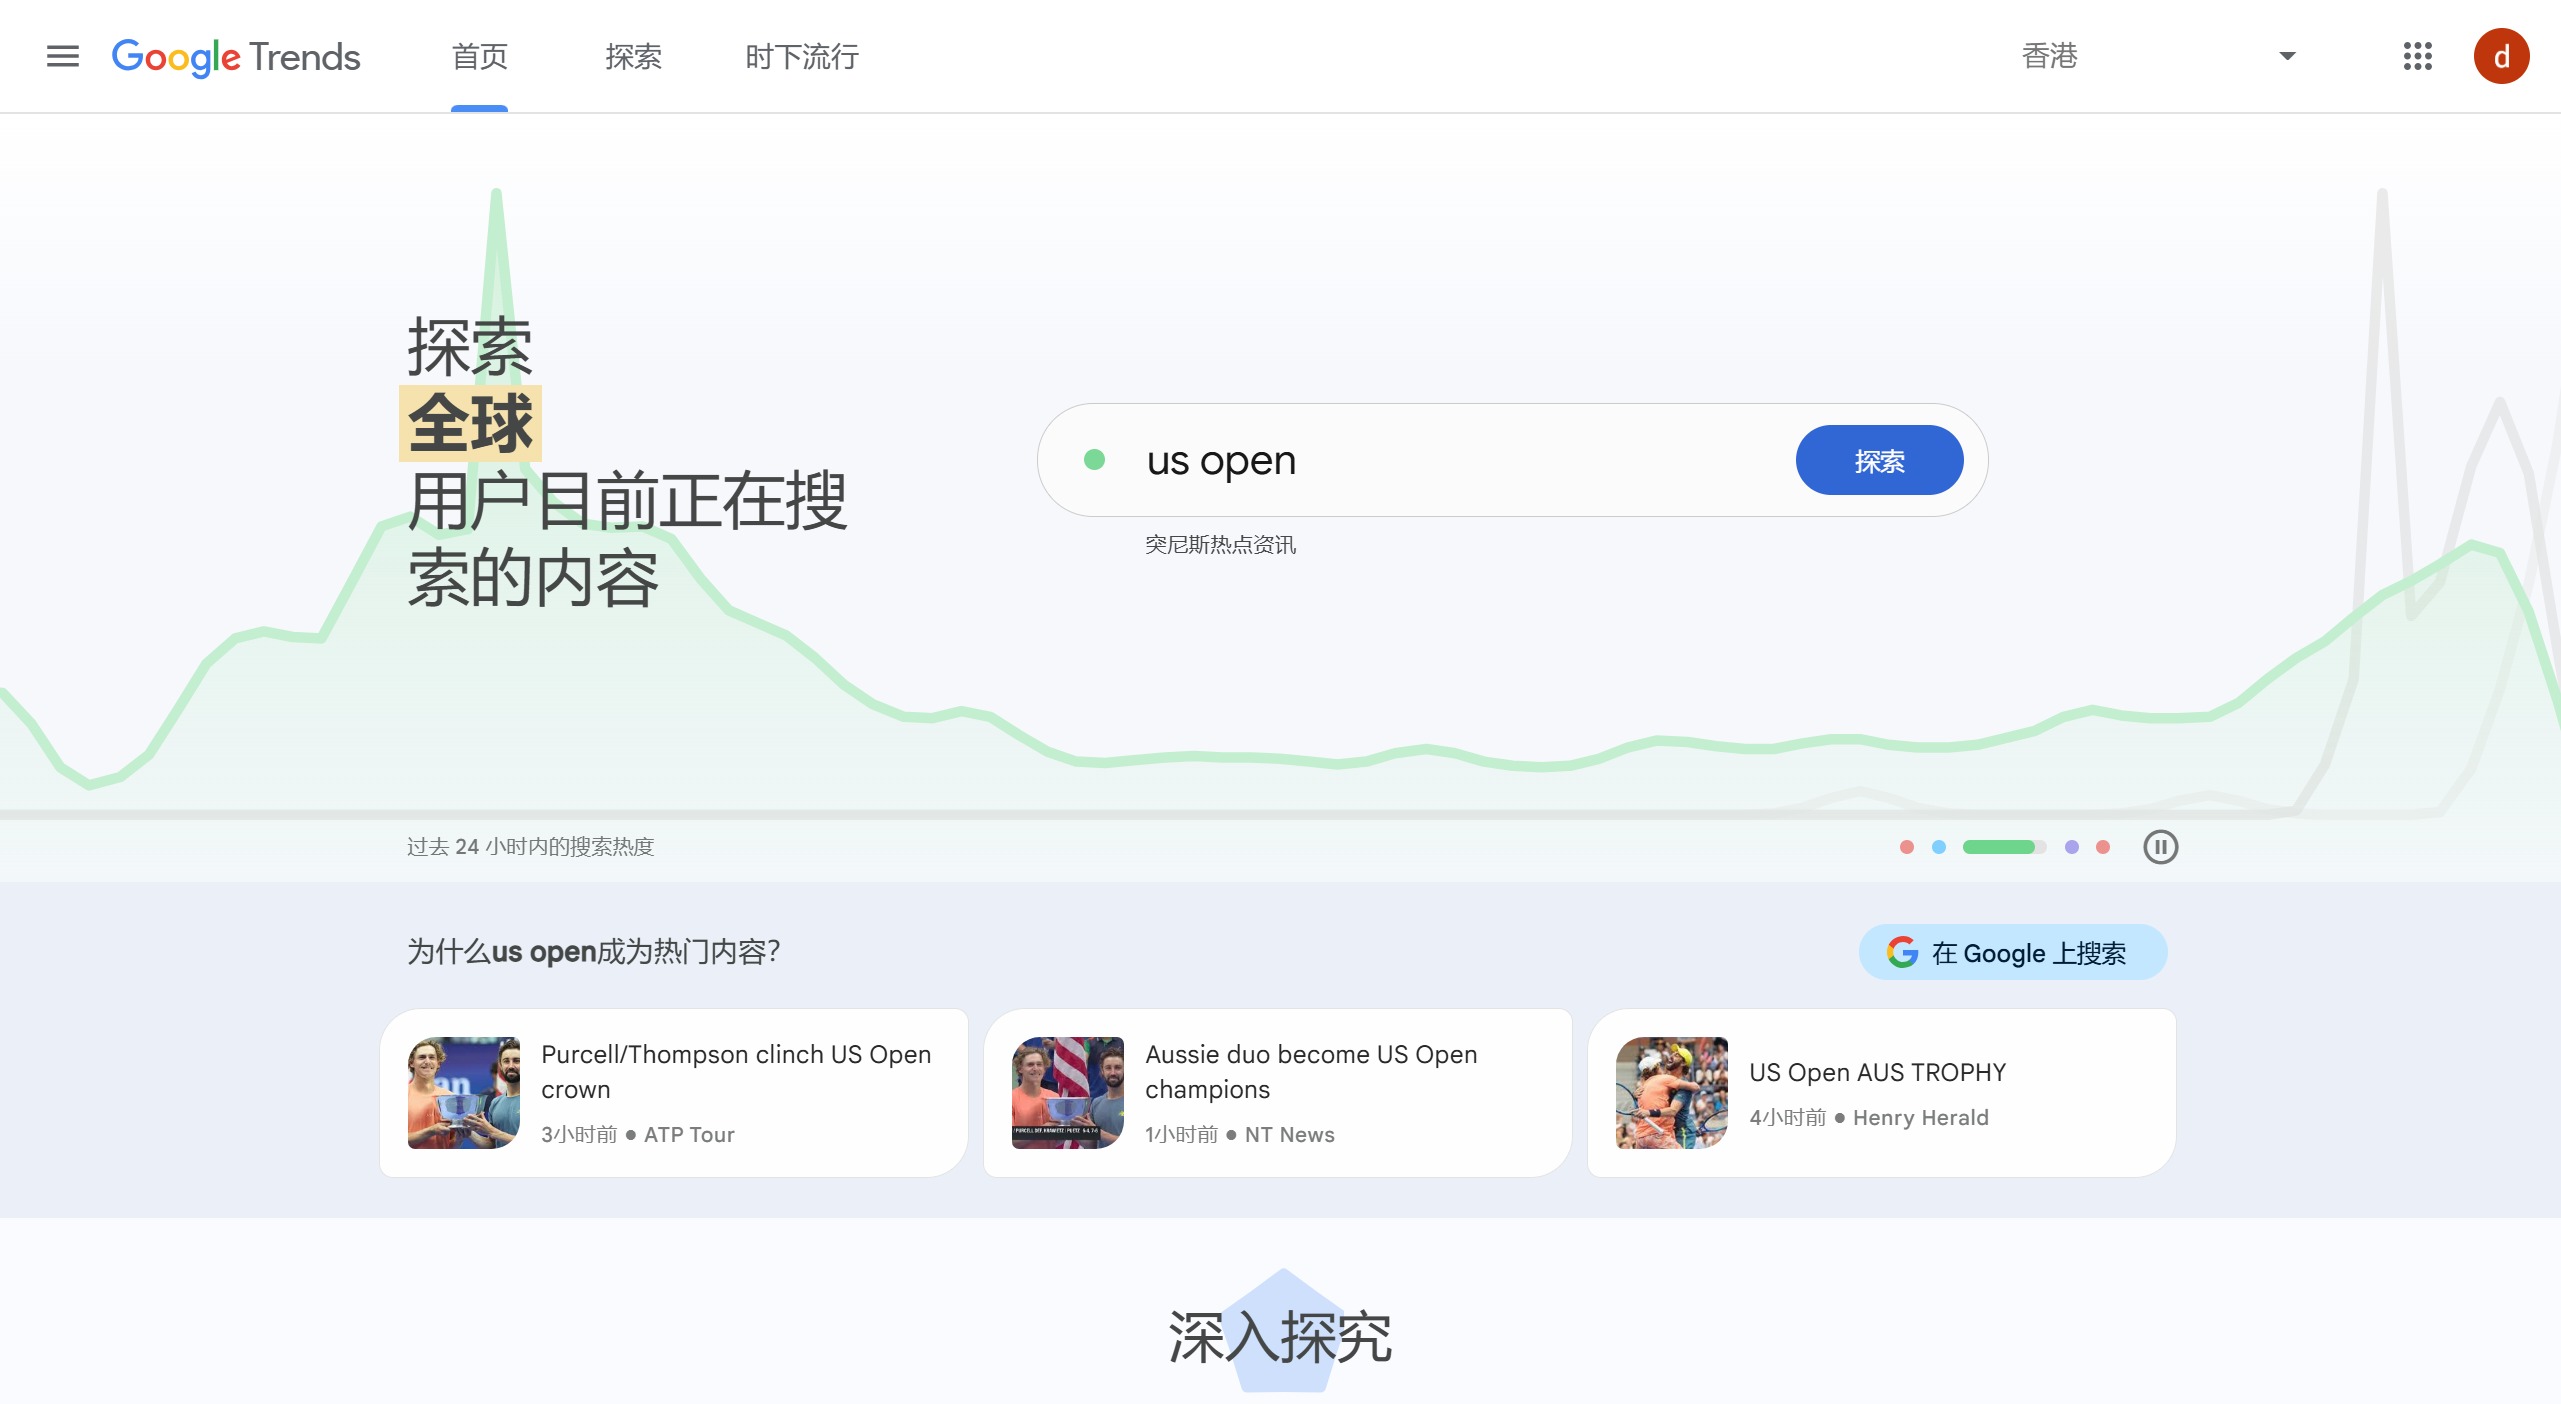Screen dimensions: 2561x1404
Task: Select the first red trending story dot
Action: [1908, 847]
